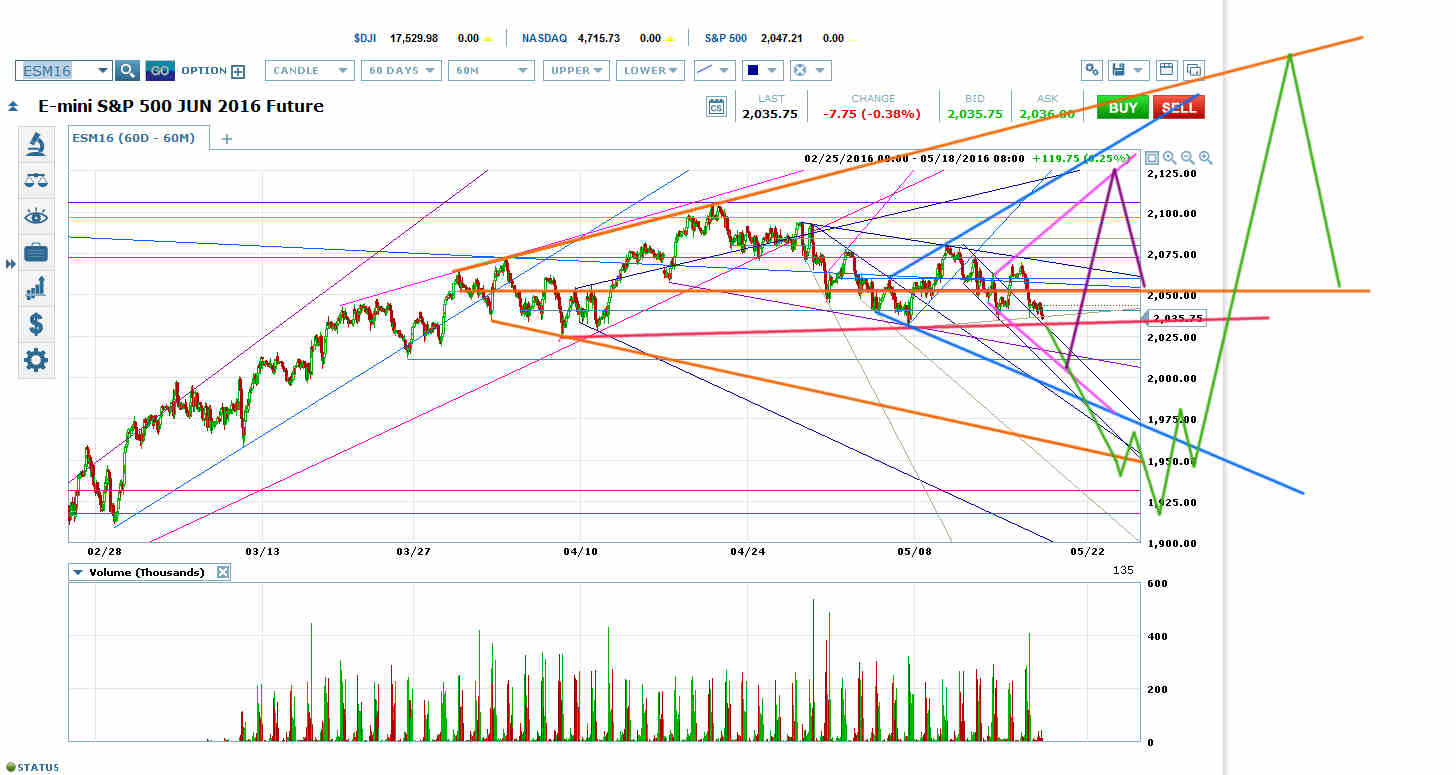Expand the sidebar double-chevron arrows
Image resolution: width=1456 pixels, height=775 pixels.
click(11, 264)
